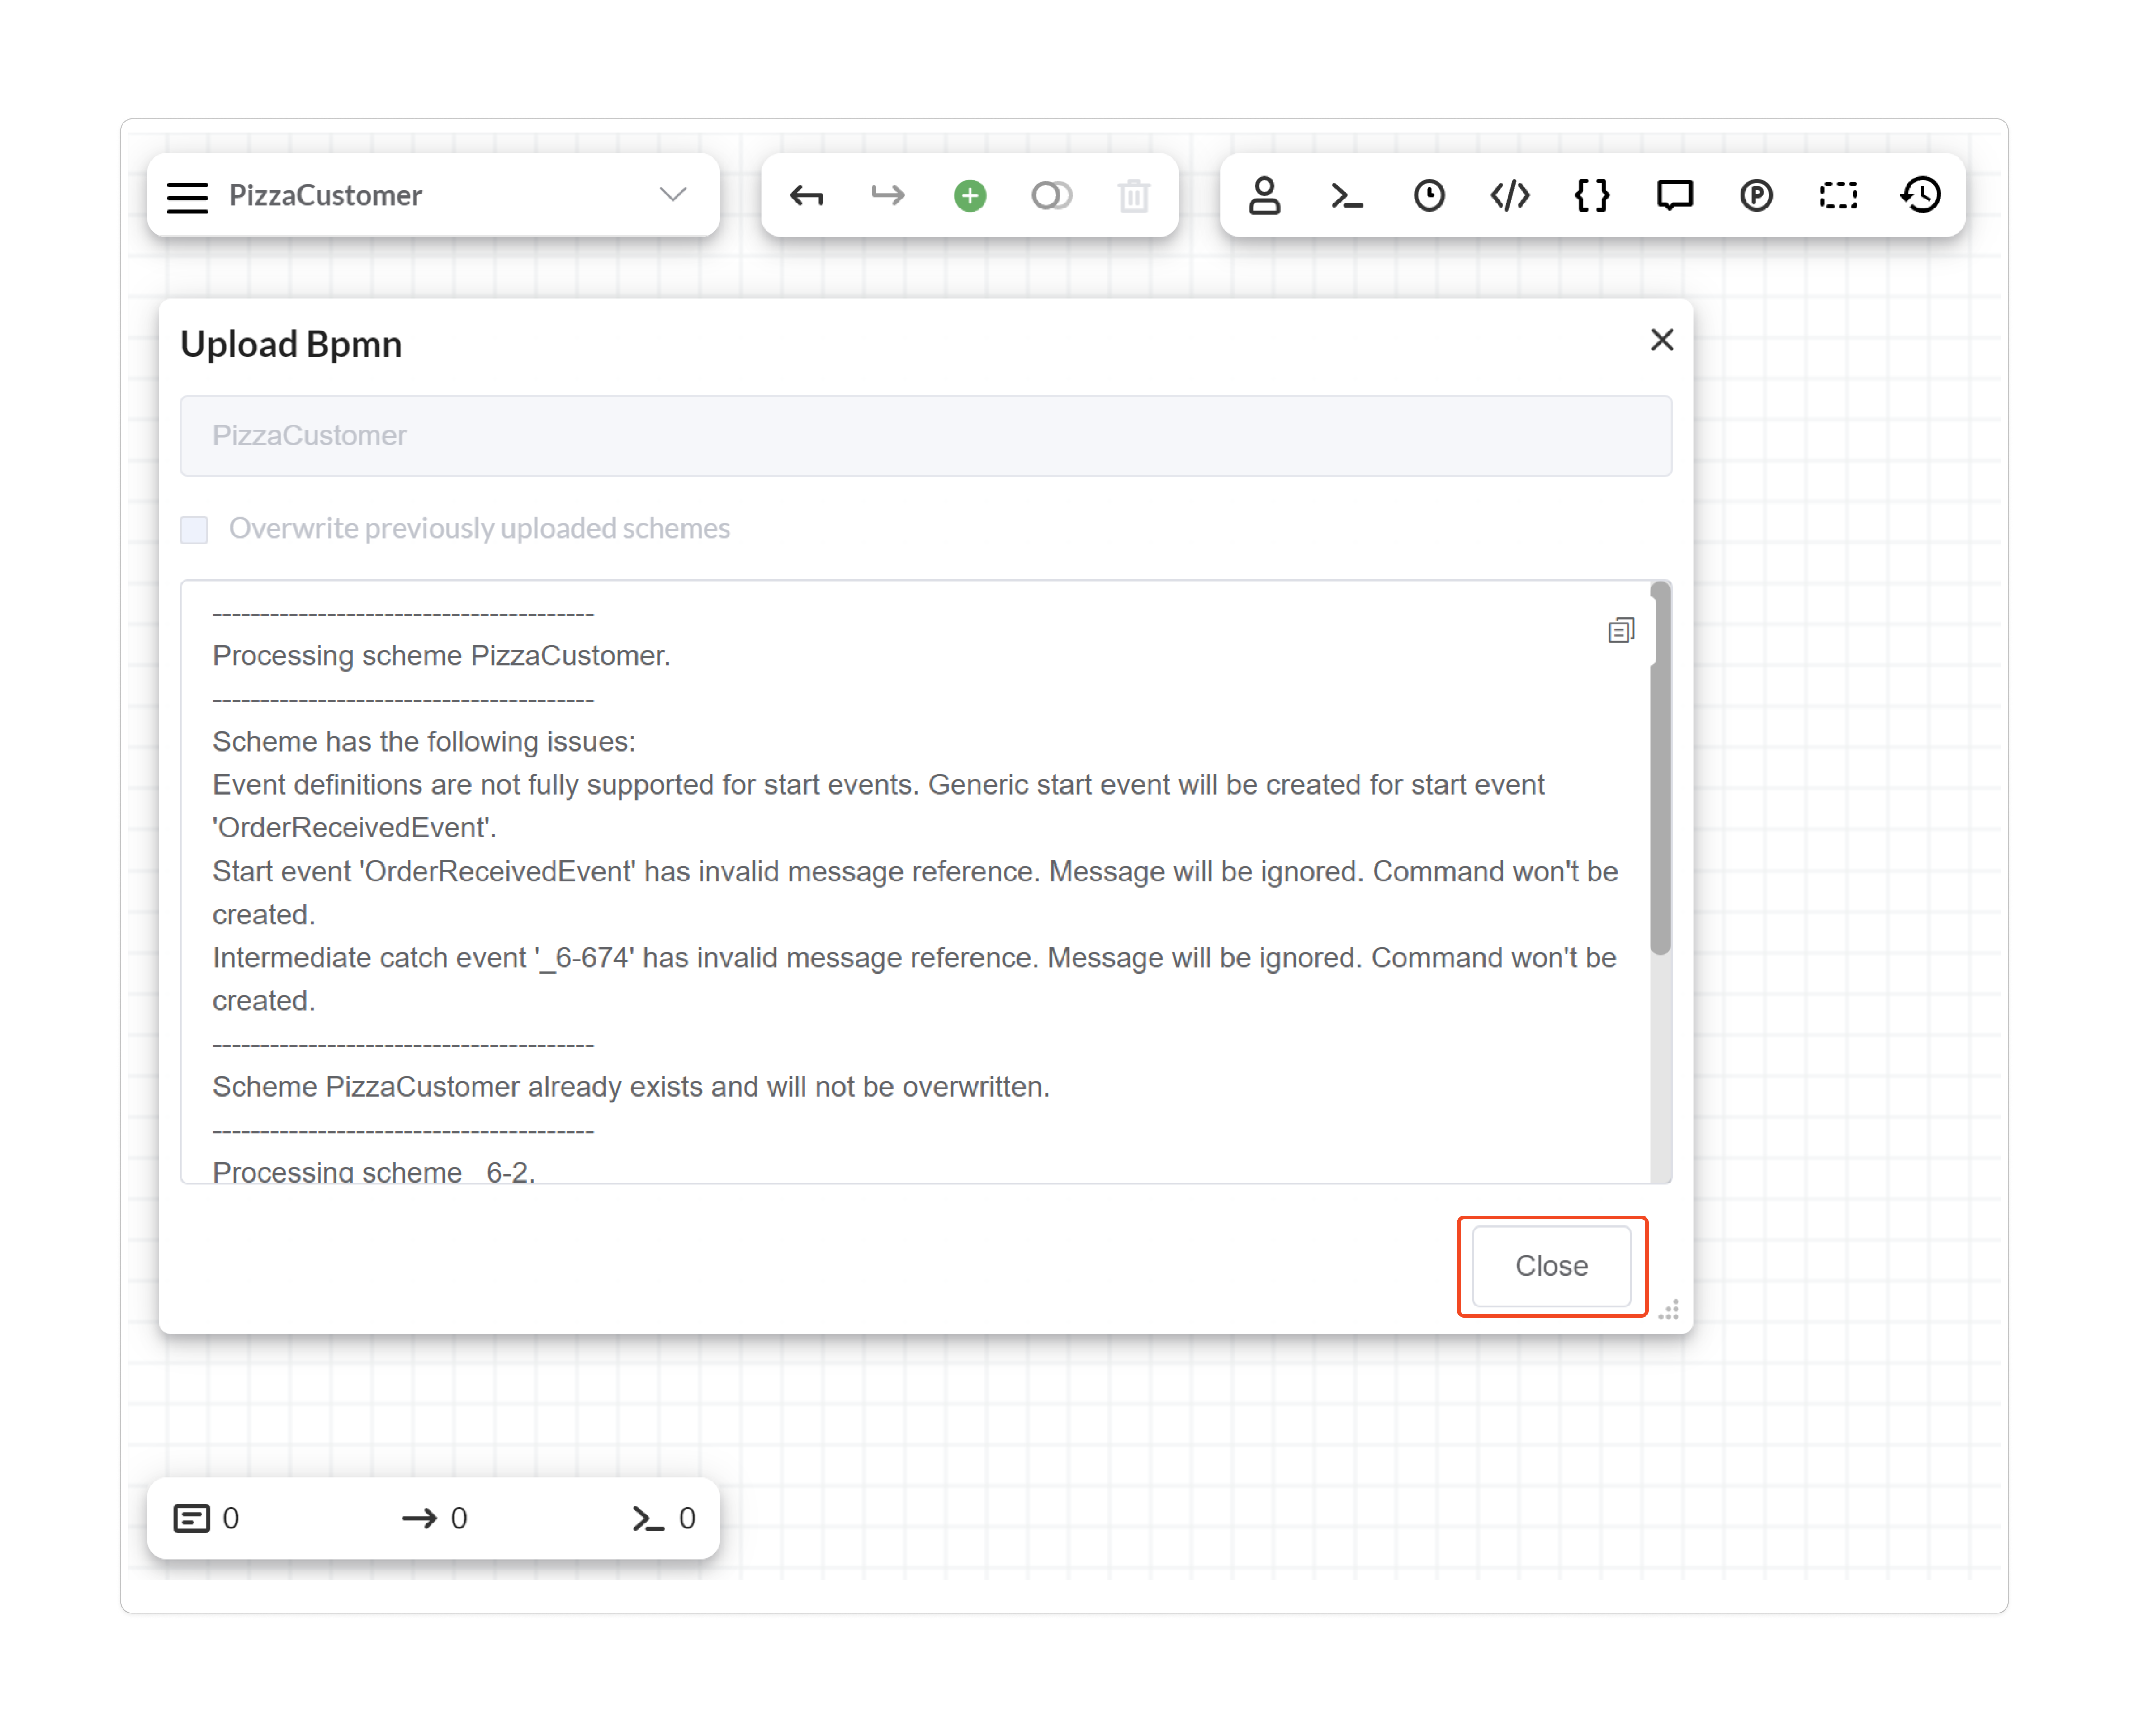The height and width of the screenshot is (1736, 2129).
Task: Click 'Scheme PizzaCustomer already exists' line
Action: 631,1087
